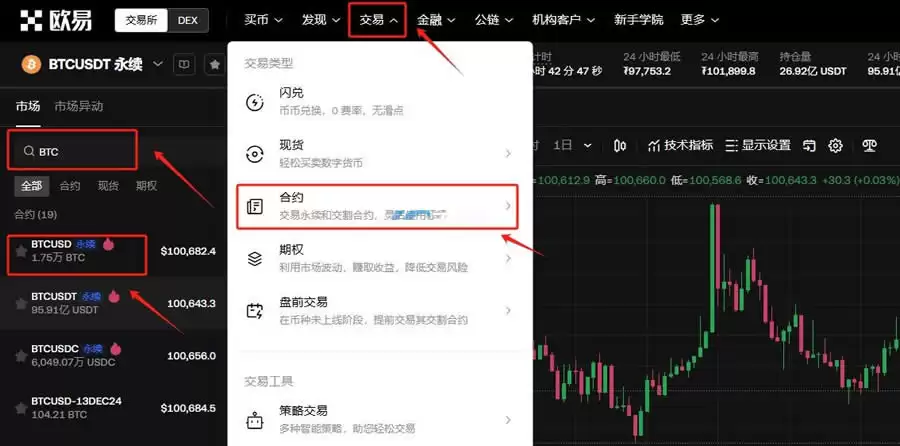
Task: Select price $100,684.5 of BTCUSD-13DEC24
Action: click(188, 408)
